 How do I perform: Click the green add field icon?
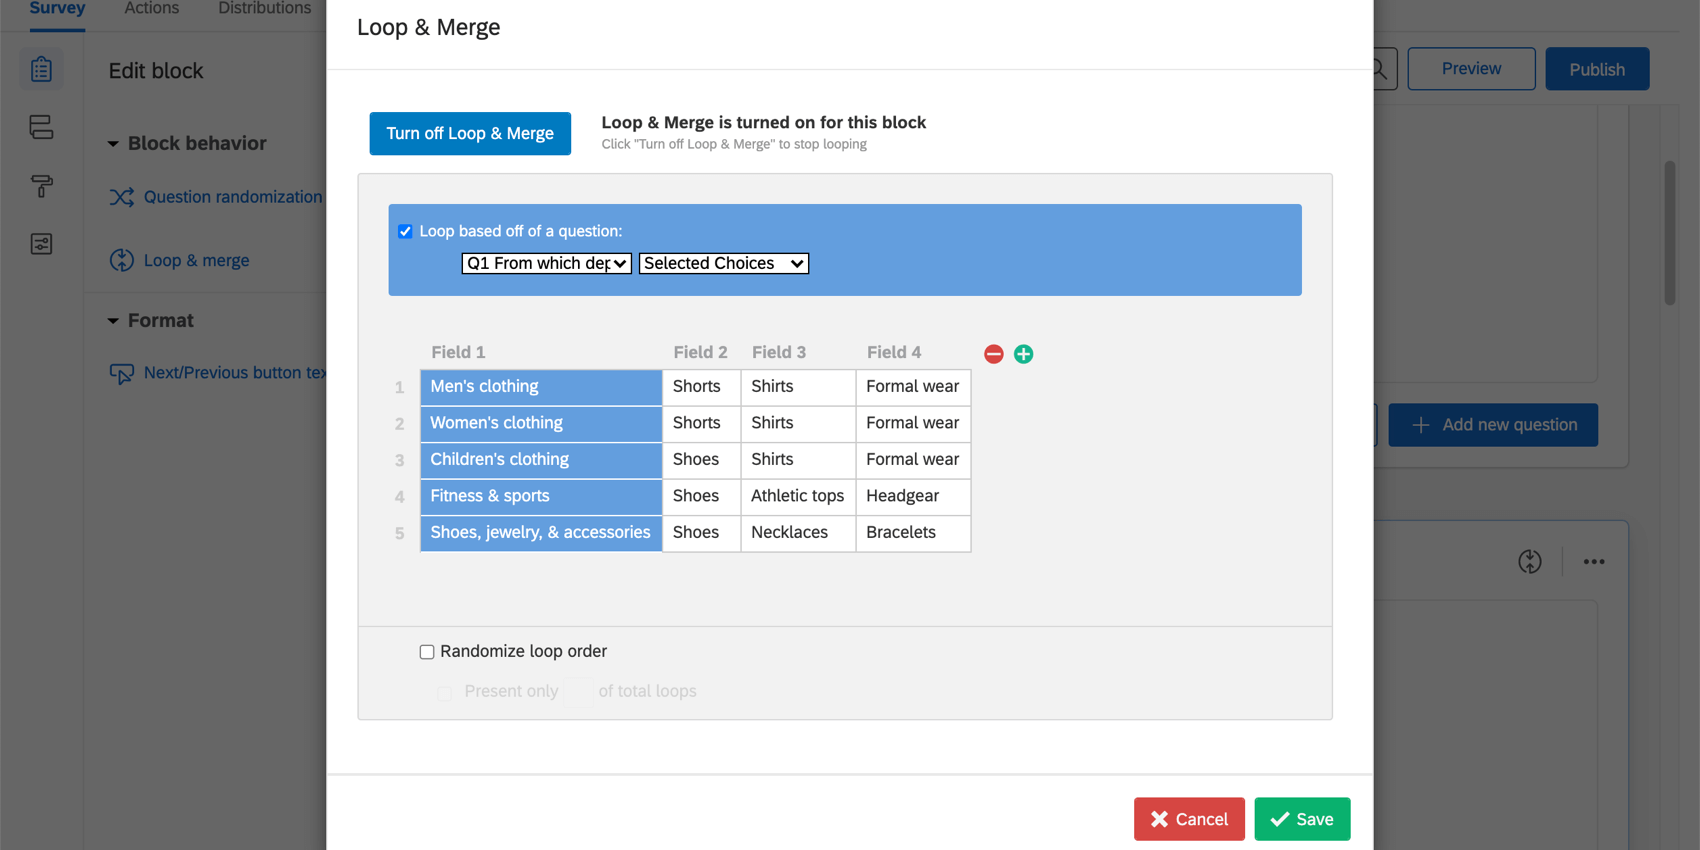[x=1023, y=354]
